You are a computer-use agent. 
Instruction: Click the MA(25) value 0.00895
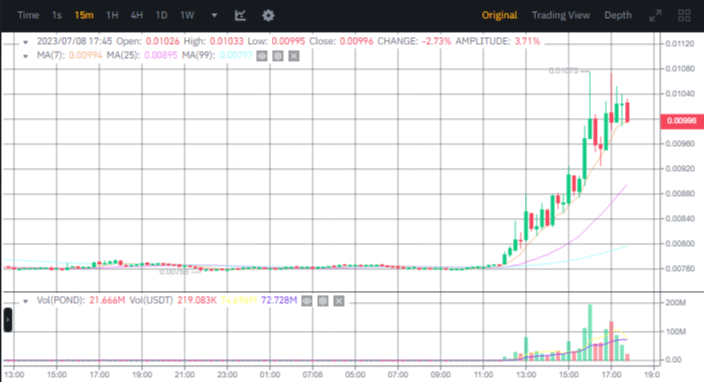tap(161, 56)
